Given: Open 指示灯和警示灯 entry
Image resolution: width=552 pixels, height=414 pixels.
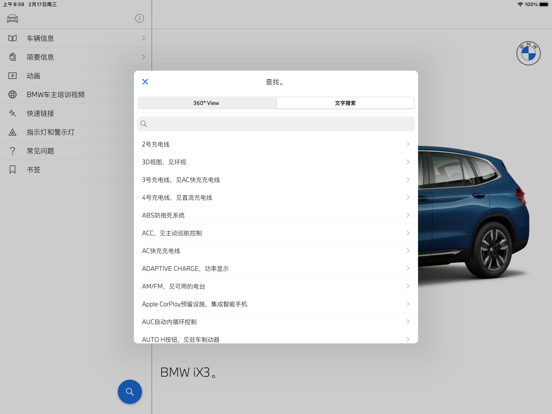Looking at the screenshot, I should coord(76,132).
